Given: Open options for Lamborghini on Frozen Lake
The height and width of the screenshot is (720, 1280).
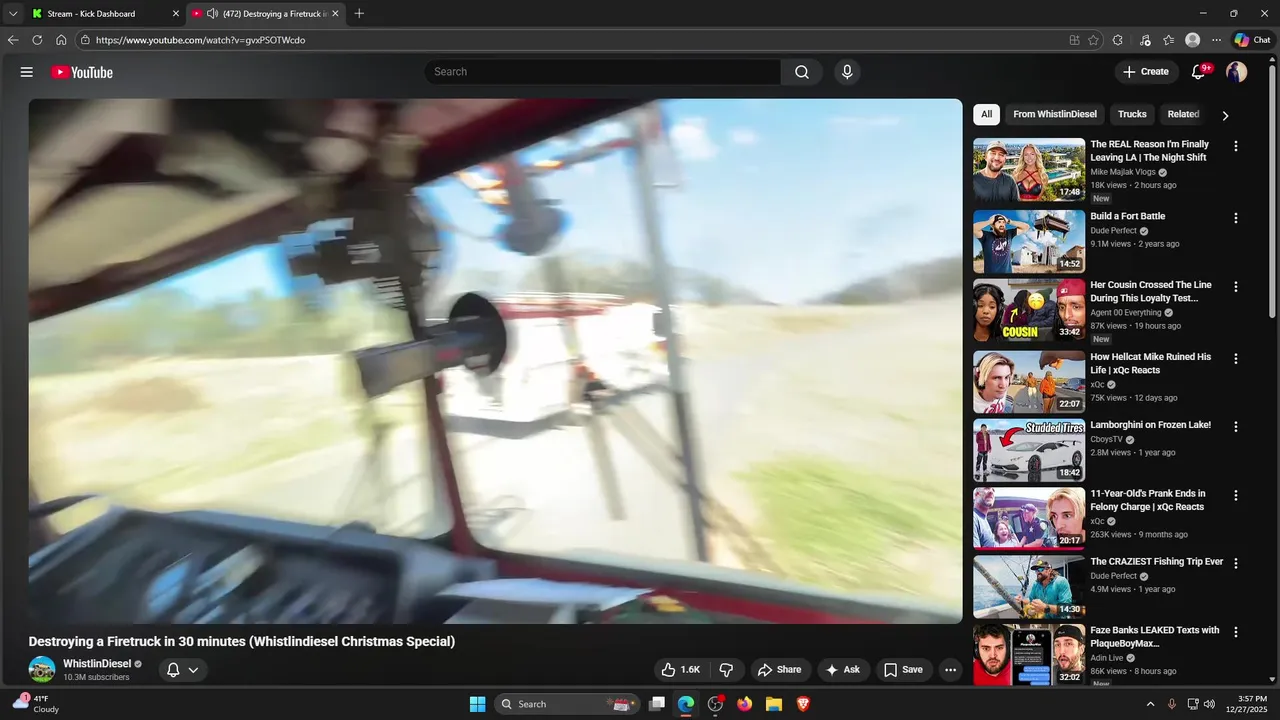Looking at the screenshot, I should 1236,426.
